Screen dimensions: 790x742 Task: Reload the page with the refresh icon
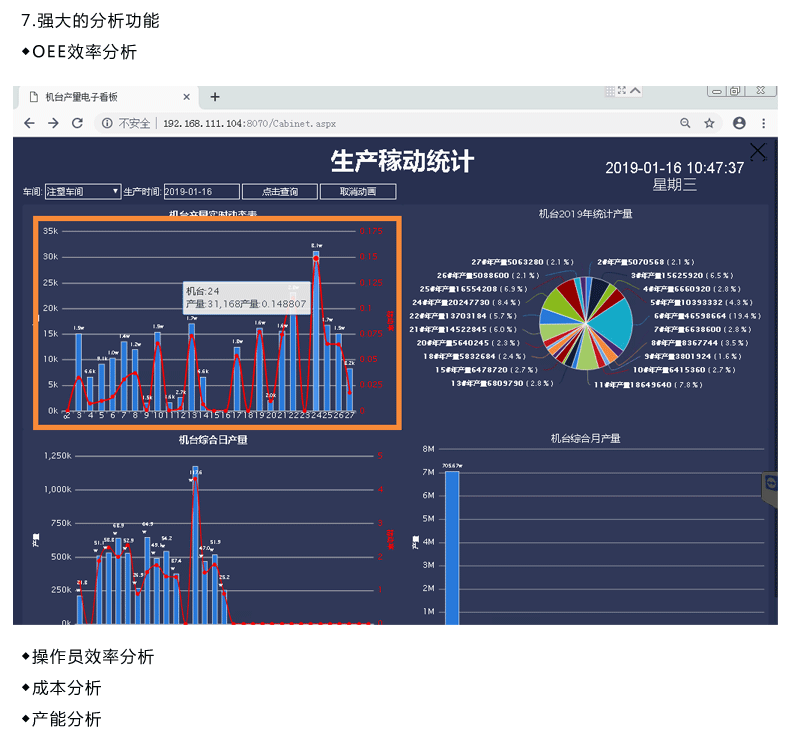(77, 123)
